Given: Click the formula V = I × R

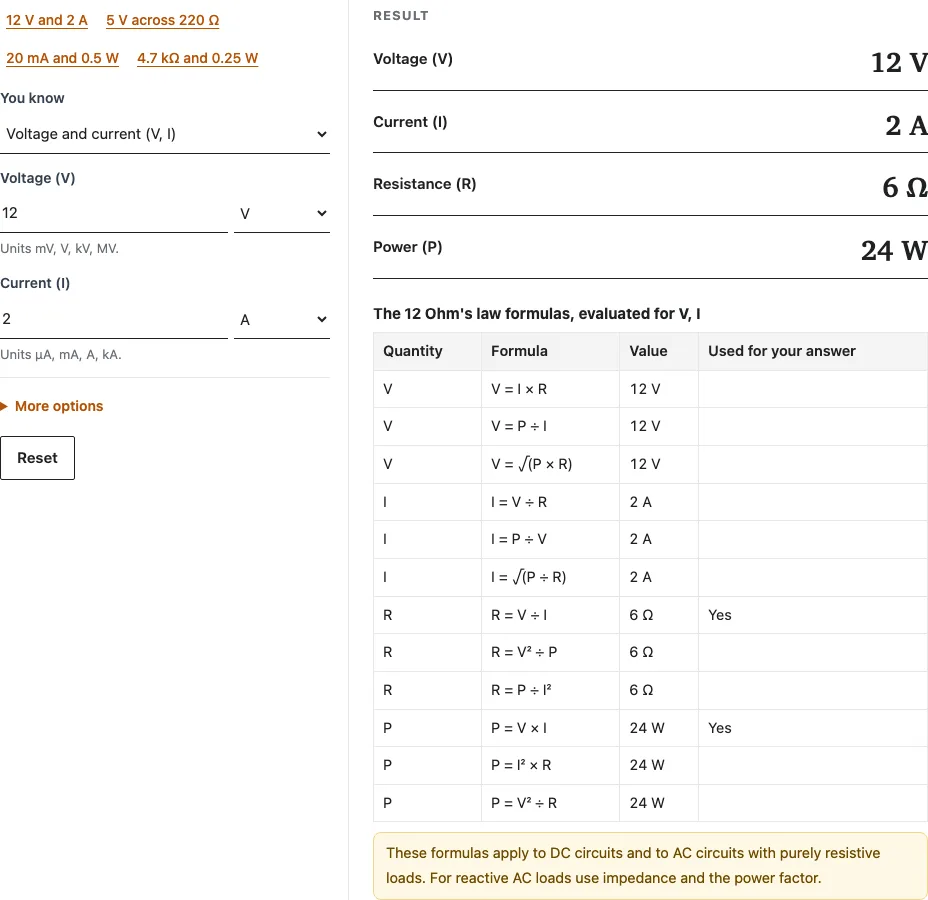Looking at the screenshot, I should tap(519, 389).
